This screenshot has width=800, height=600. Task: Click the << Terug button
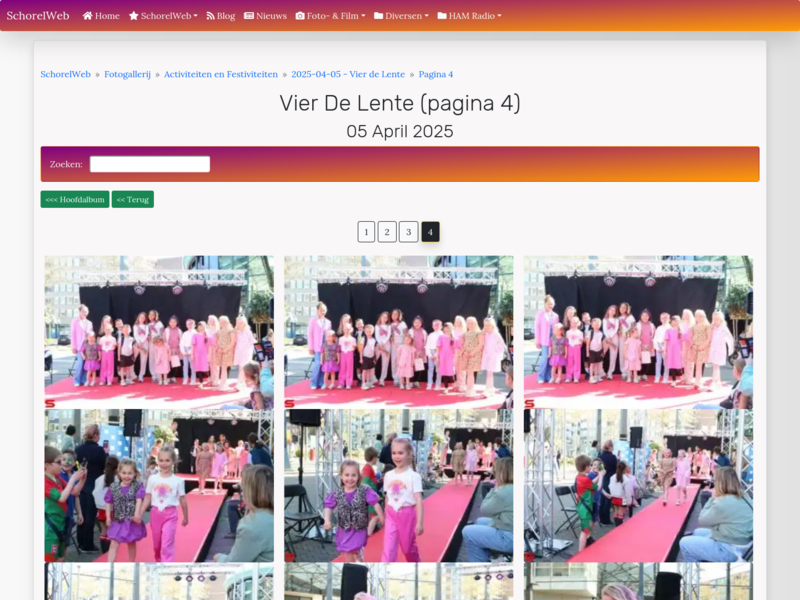pos(133,199)
